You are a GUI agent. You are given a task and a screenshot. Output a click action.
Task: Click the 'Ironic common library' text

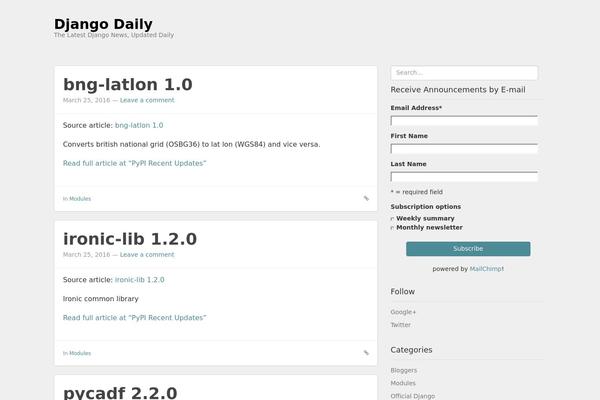tap(101, 299)
